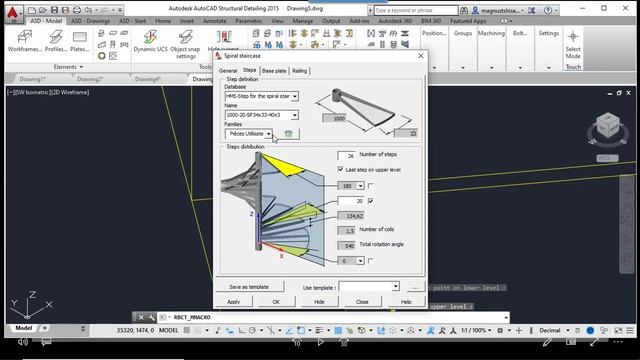Toggle the checkbox next to the 20 field

click(x=371, y=201)
